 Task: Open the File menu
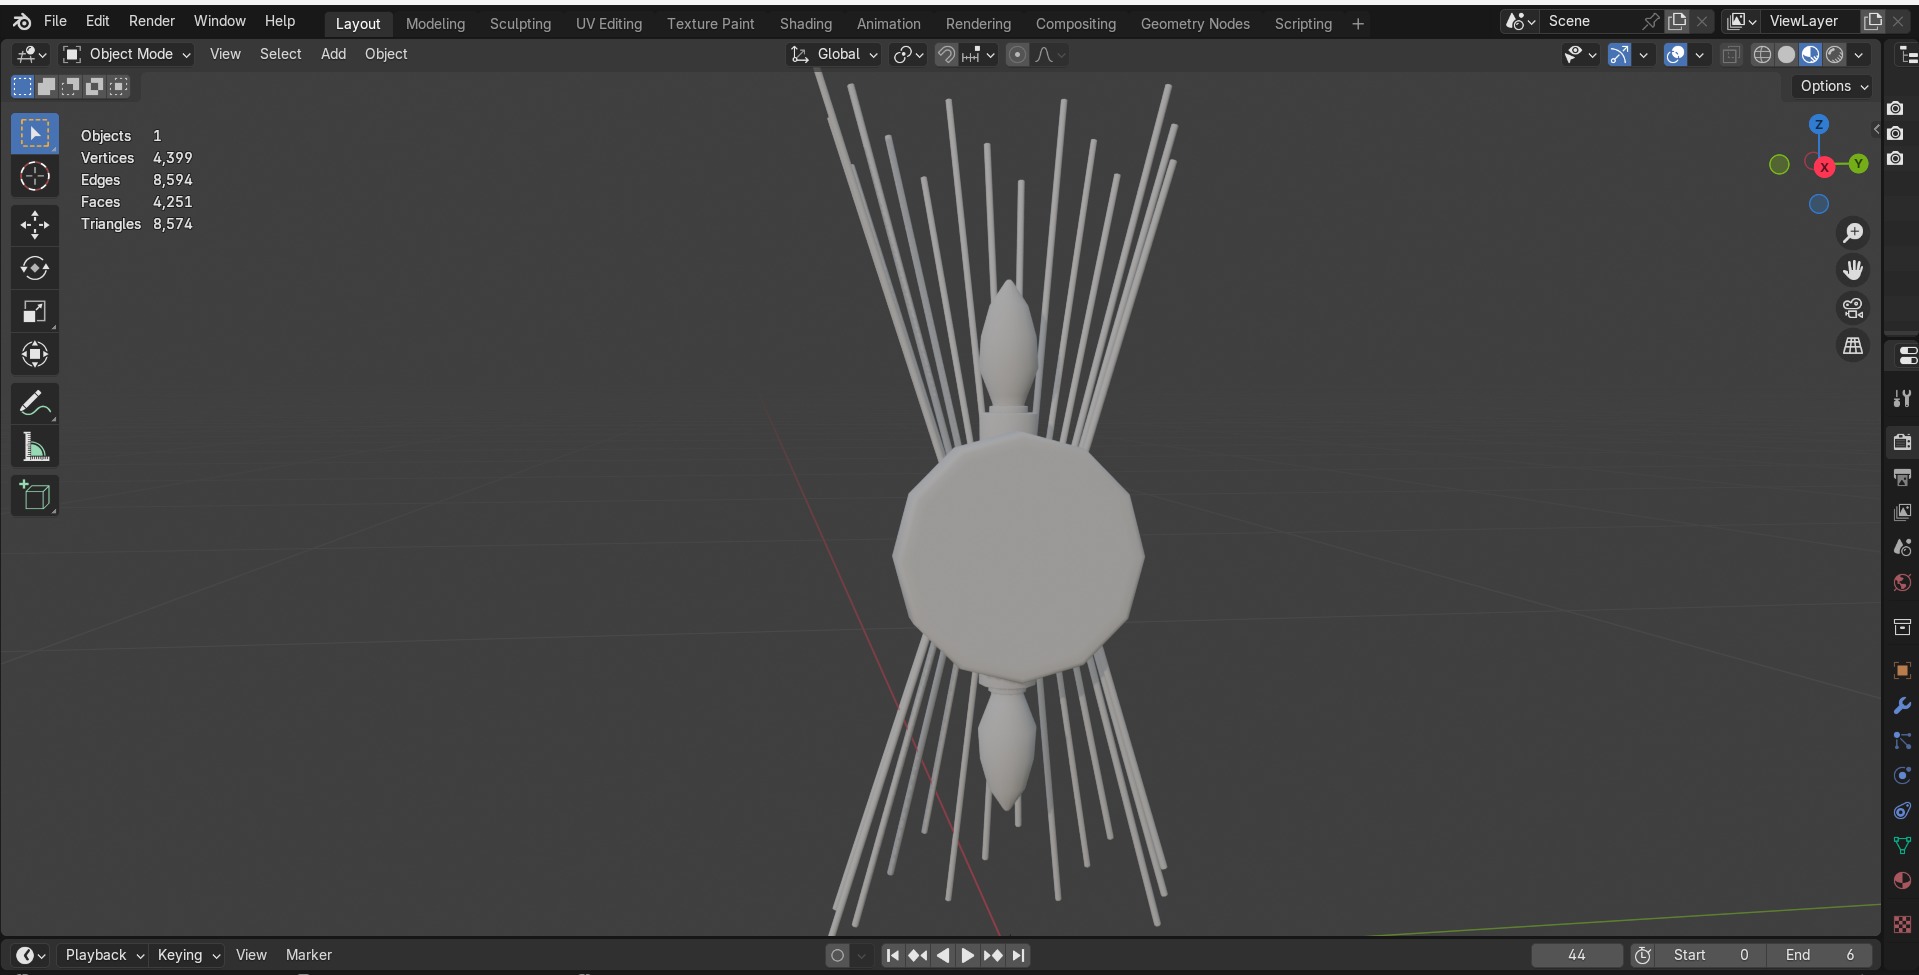[x=55, y=21]
